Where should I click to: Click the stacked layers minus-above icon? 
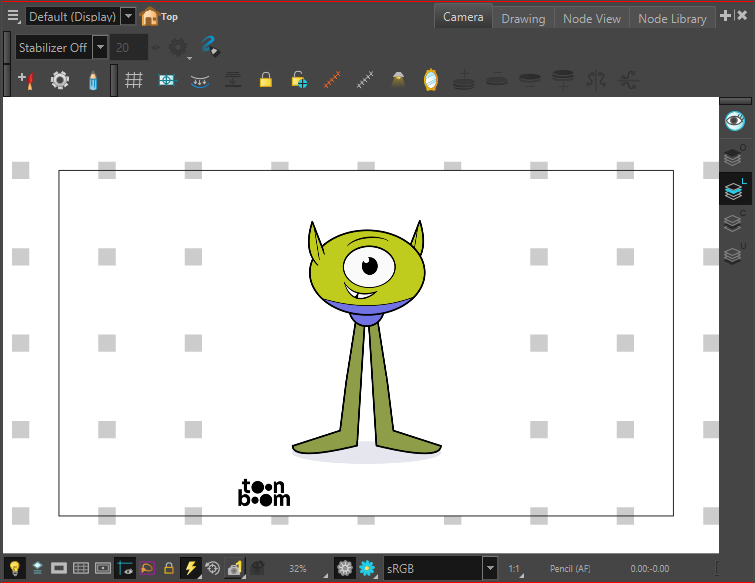tap(497, 79)
